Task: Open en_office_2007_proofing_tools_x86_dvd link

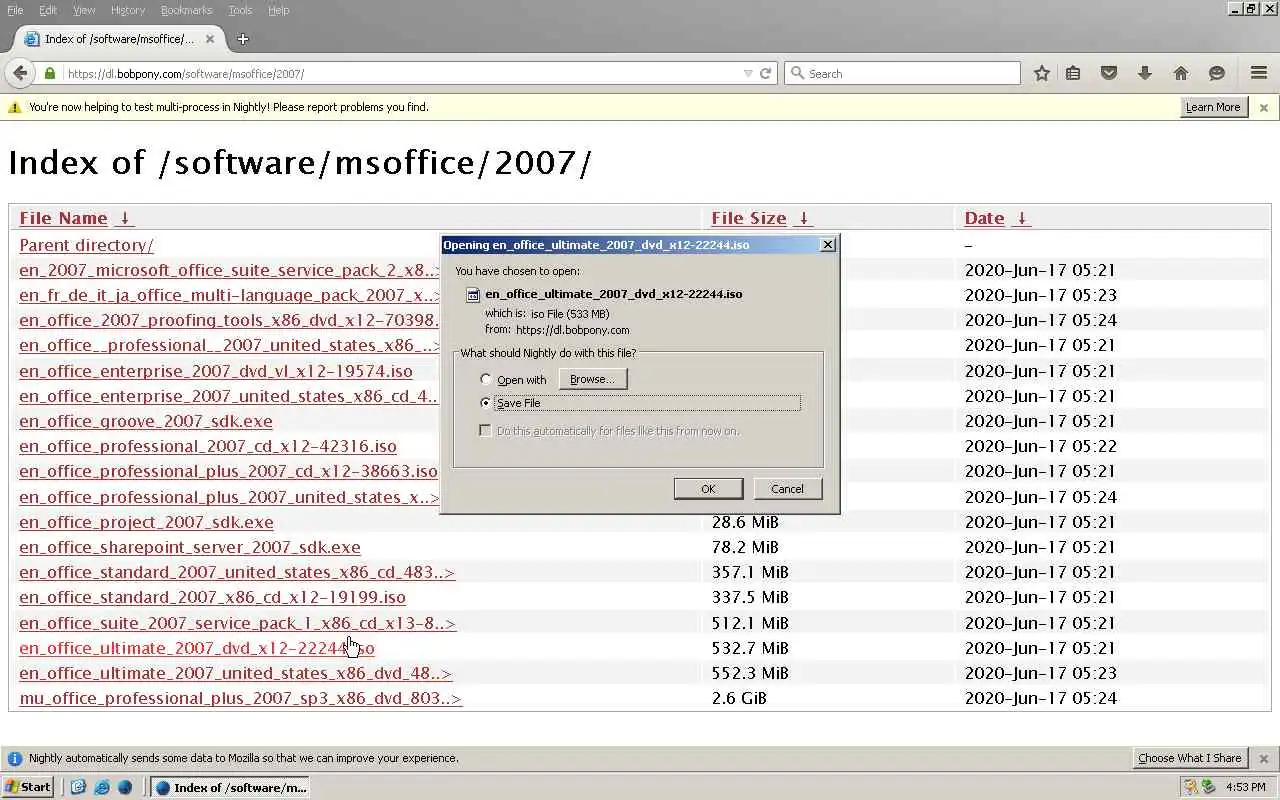Action: point(229,320)
